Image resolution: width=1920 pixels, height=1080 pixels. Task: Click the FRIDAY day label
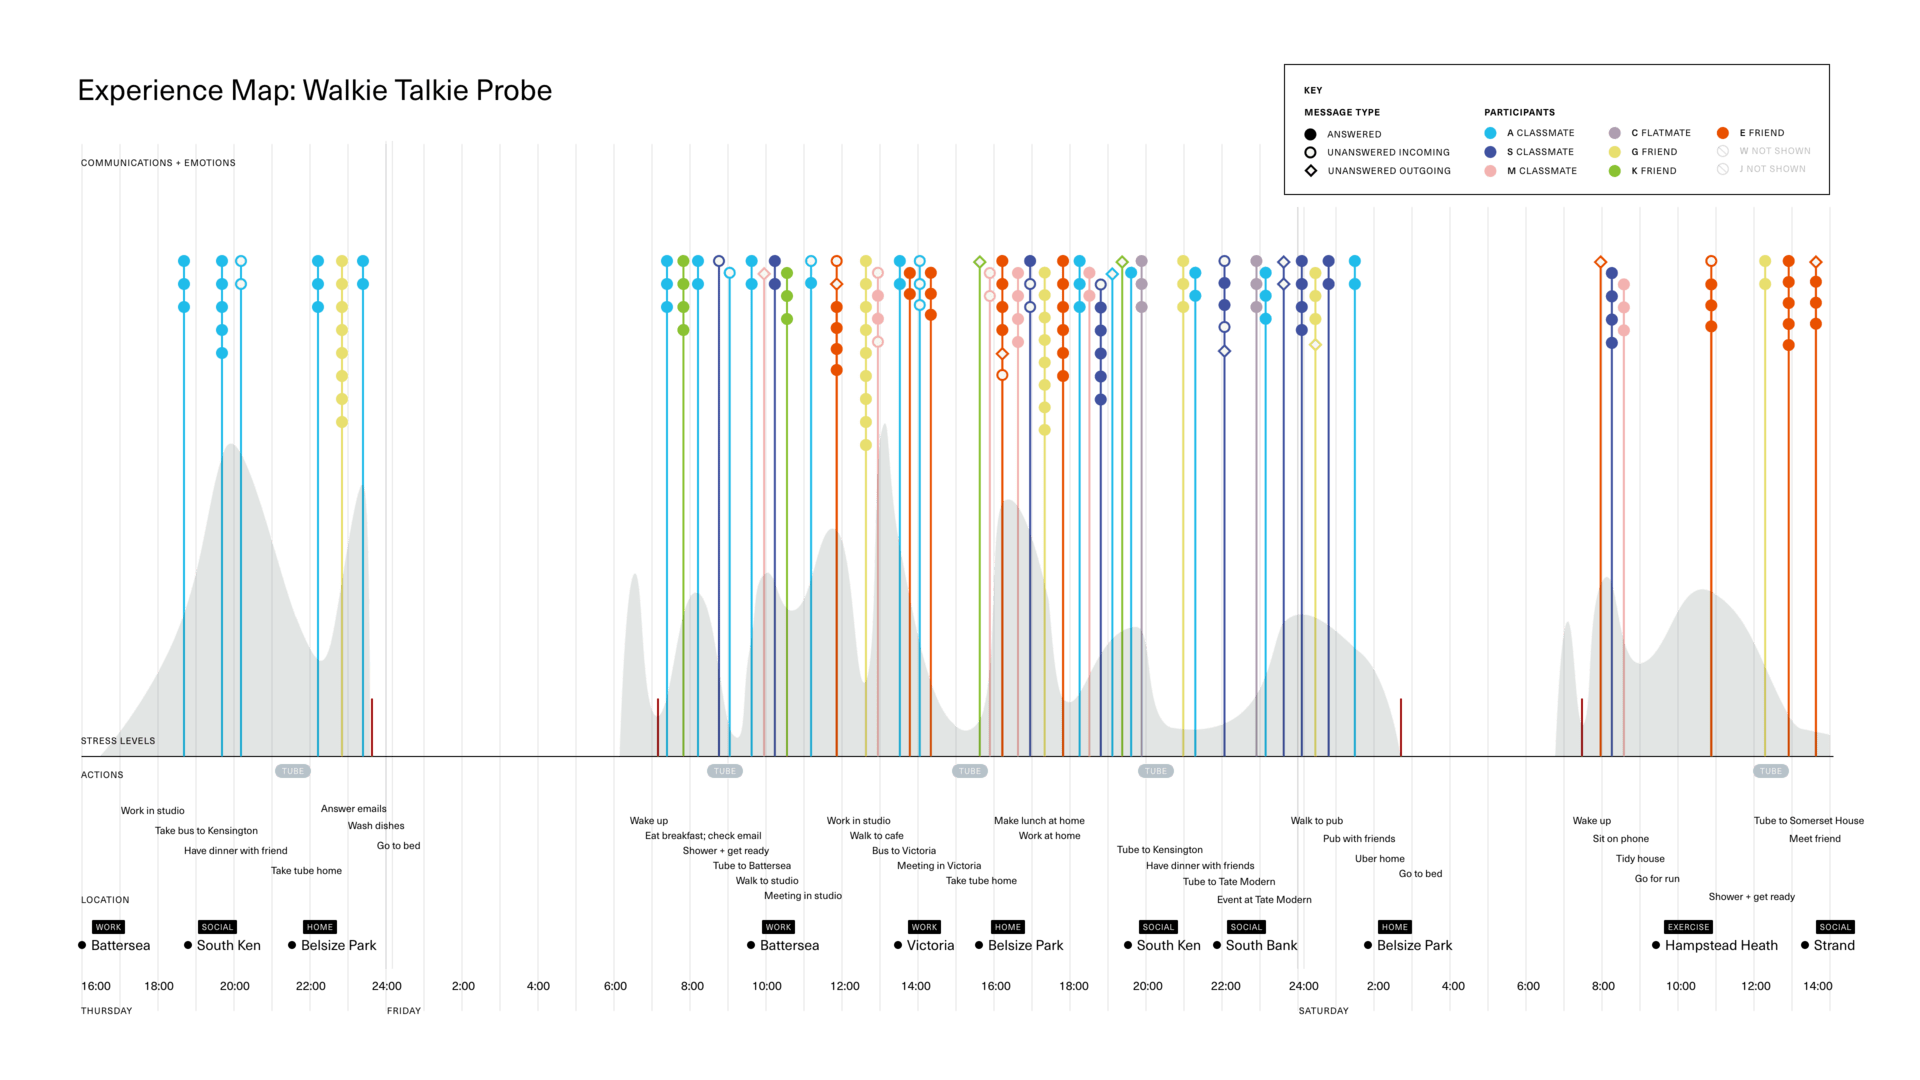404,1011
